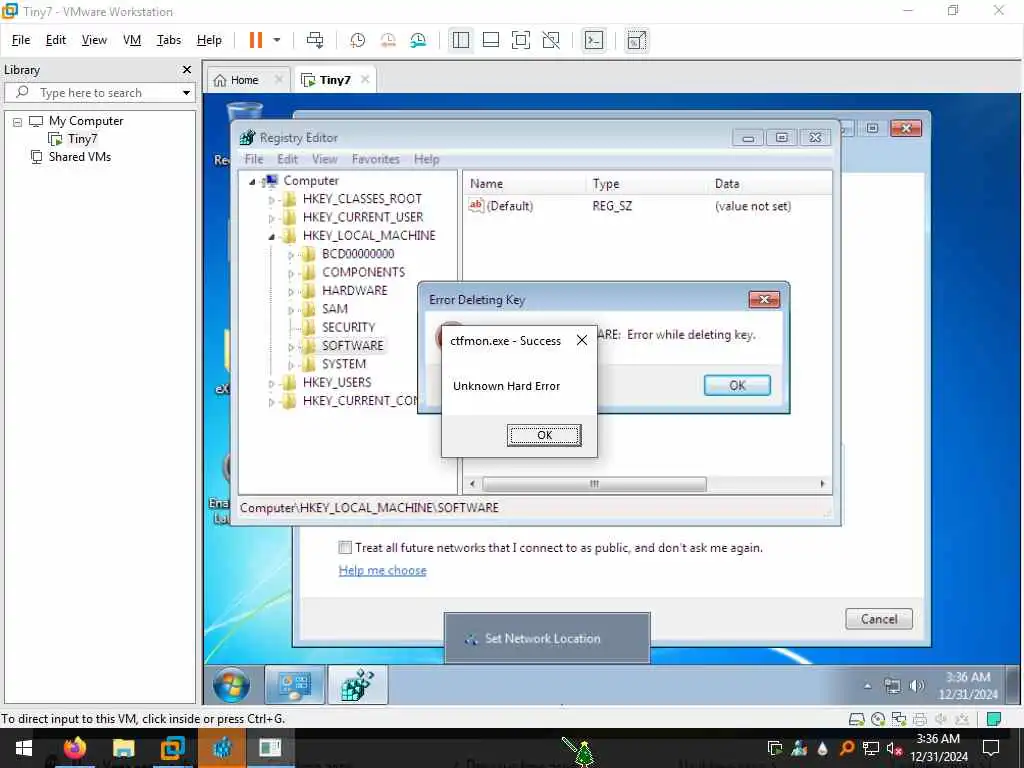The image size is (1024, 768).
Task: Click the Registry Editor taskbar icon in guest
Action: 358,685
